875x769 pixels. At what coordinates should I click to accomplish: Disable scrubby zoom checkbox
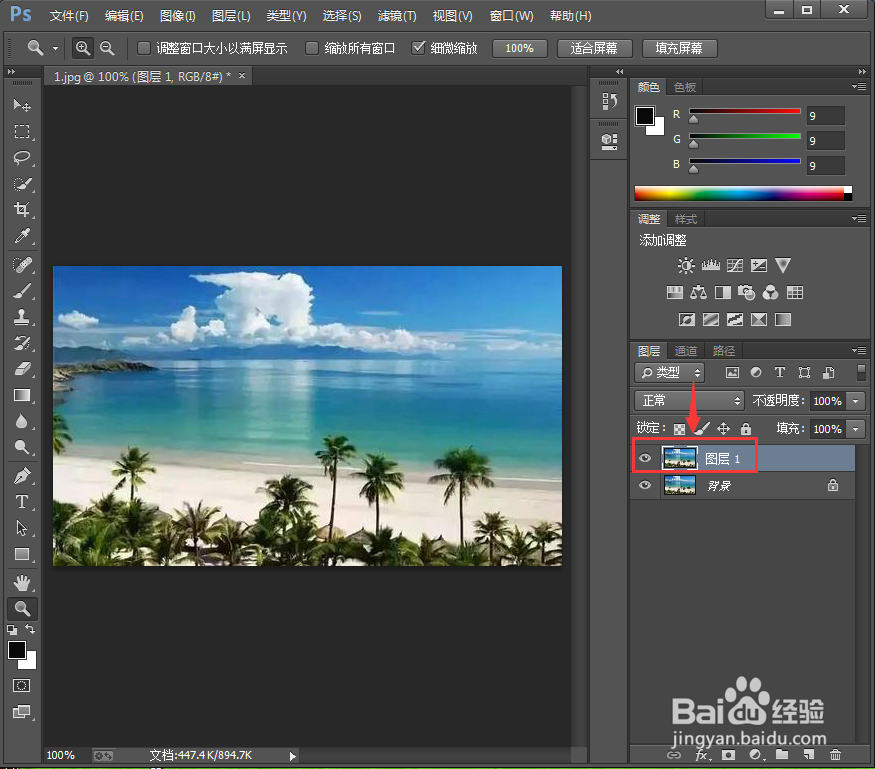[x=419, y=48]
